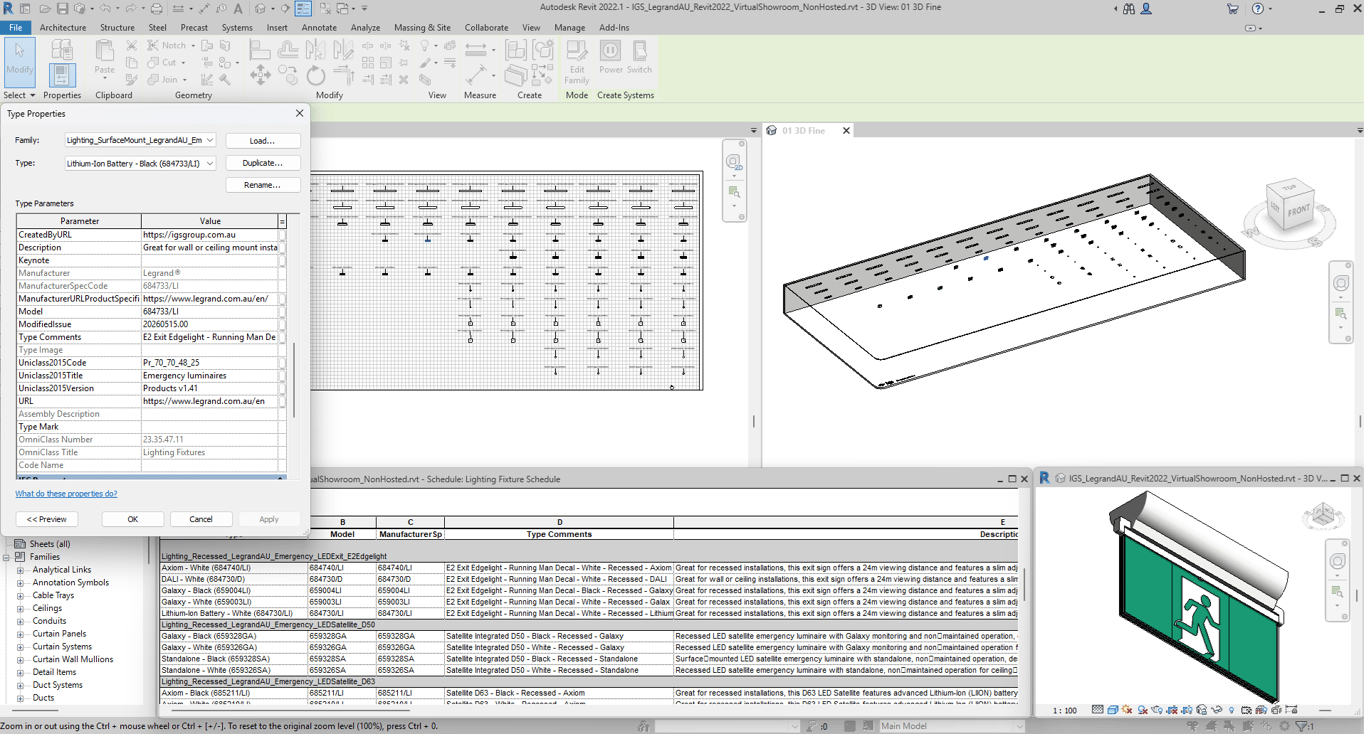Click the Uniclass2015Code value Pr_70_70_48_25
The image size is (1366, 734).
point(209,363)
